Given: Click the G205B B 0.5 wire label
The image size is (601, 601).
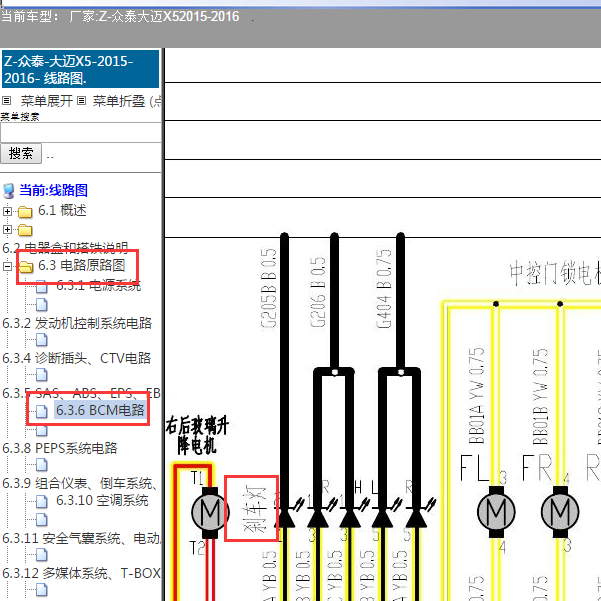Looking at the screenshot, I should [x=268, y=288].
